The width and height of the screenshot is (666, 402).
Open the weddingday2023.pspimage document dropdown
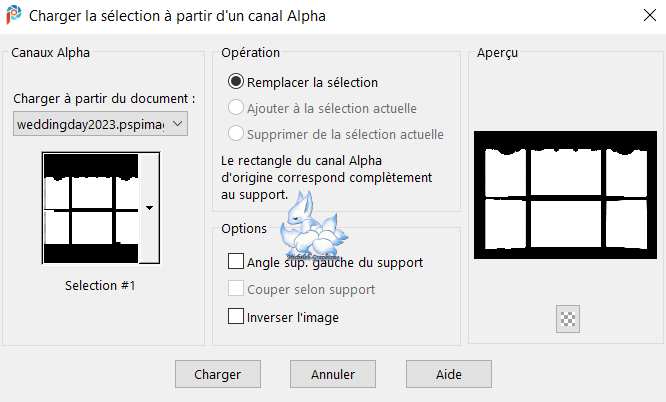click(100, 124)
